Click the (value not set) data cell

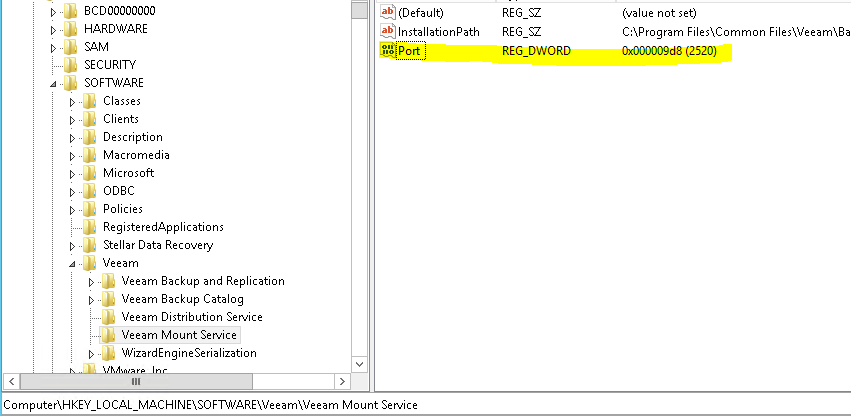coord(659,13)
